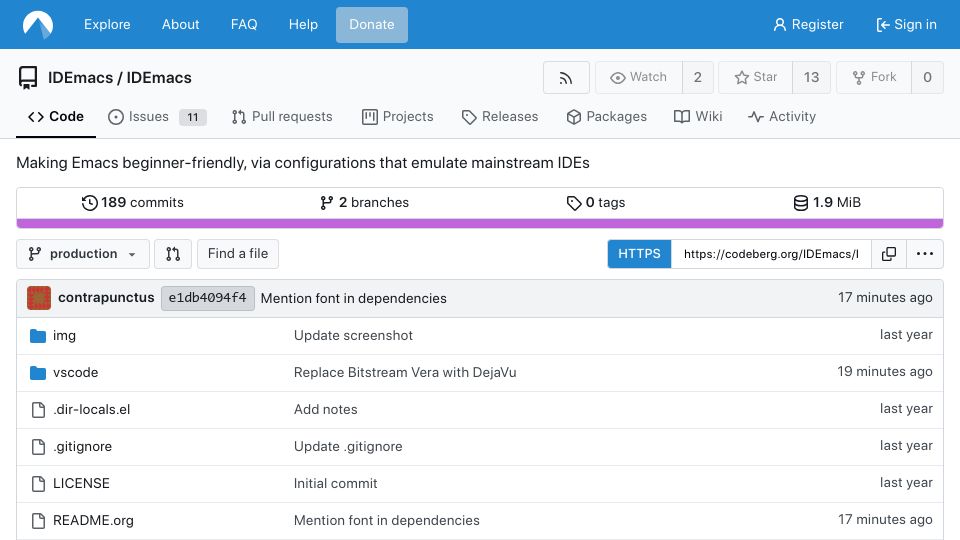View the 0 forks count
The width and height of the screenshot is (960, 540).
point(927,78)
